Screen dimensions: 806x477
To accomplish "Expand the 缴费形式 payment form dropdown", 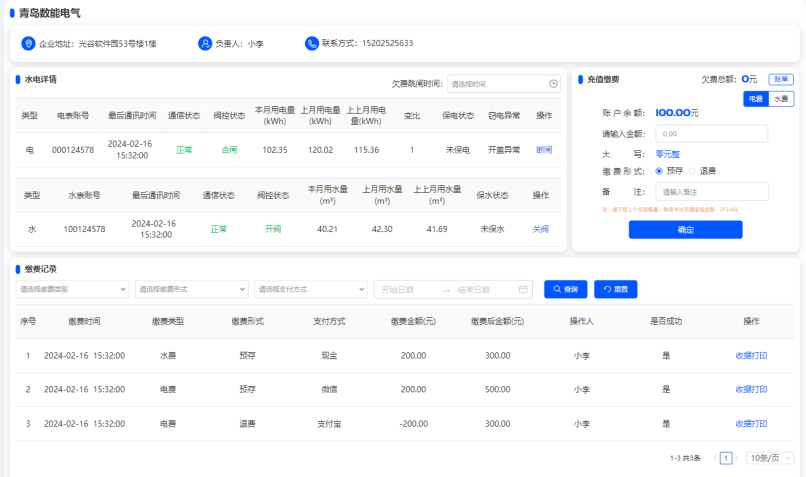I will click(x=191, y=289).
